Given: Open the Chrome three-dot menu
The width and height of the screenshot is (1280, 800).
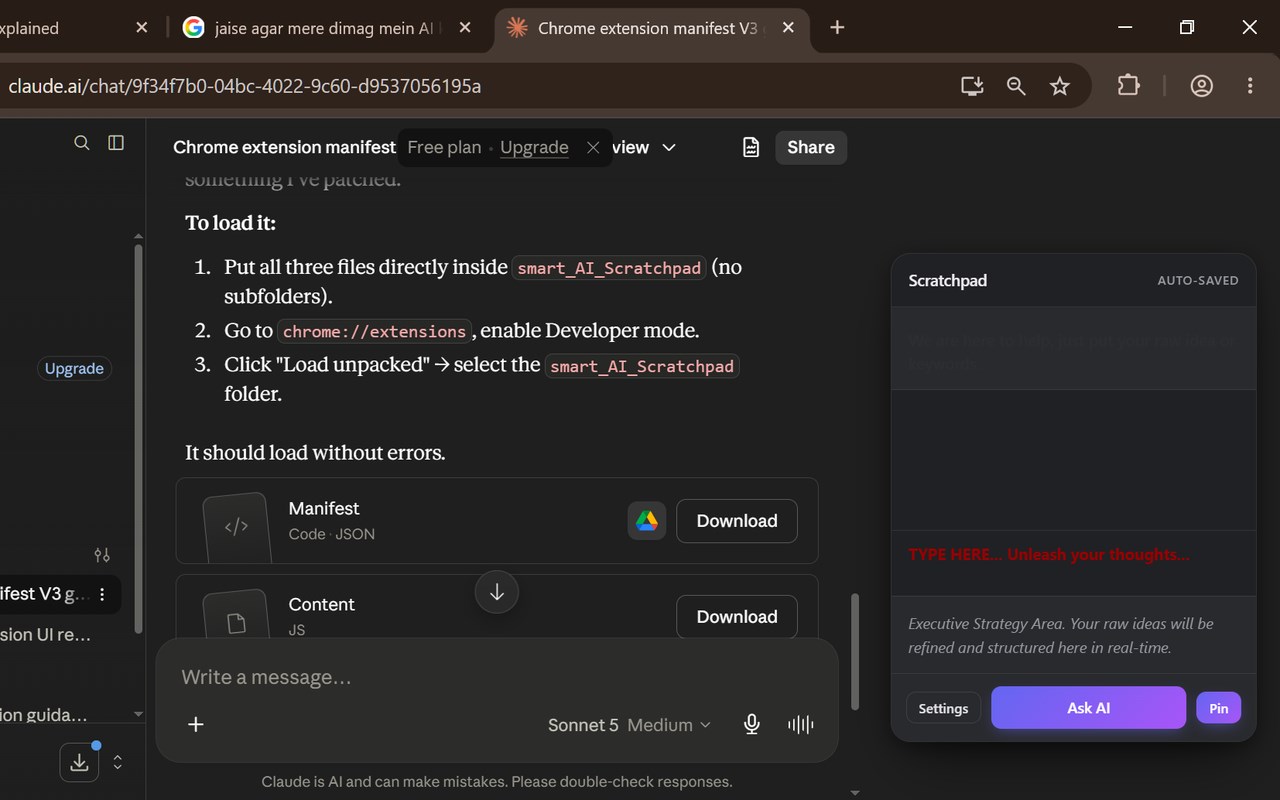Looking at the screenshot, I should tap(1250, 86).
